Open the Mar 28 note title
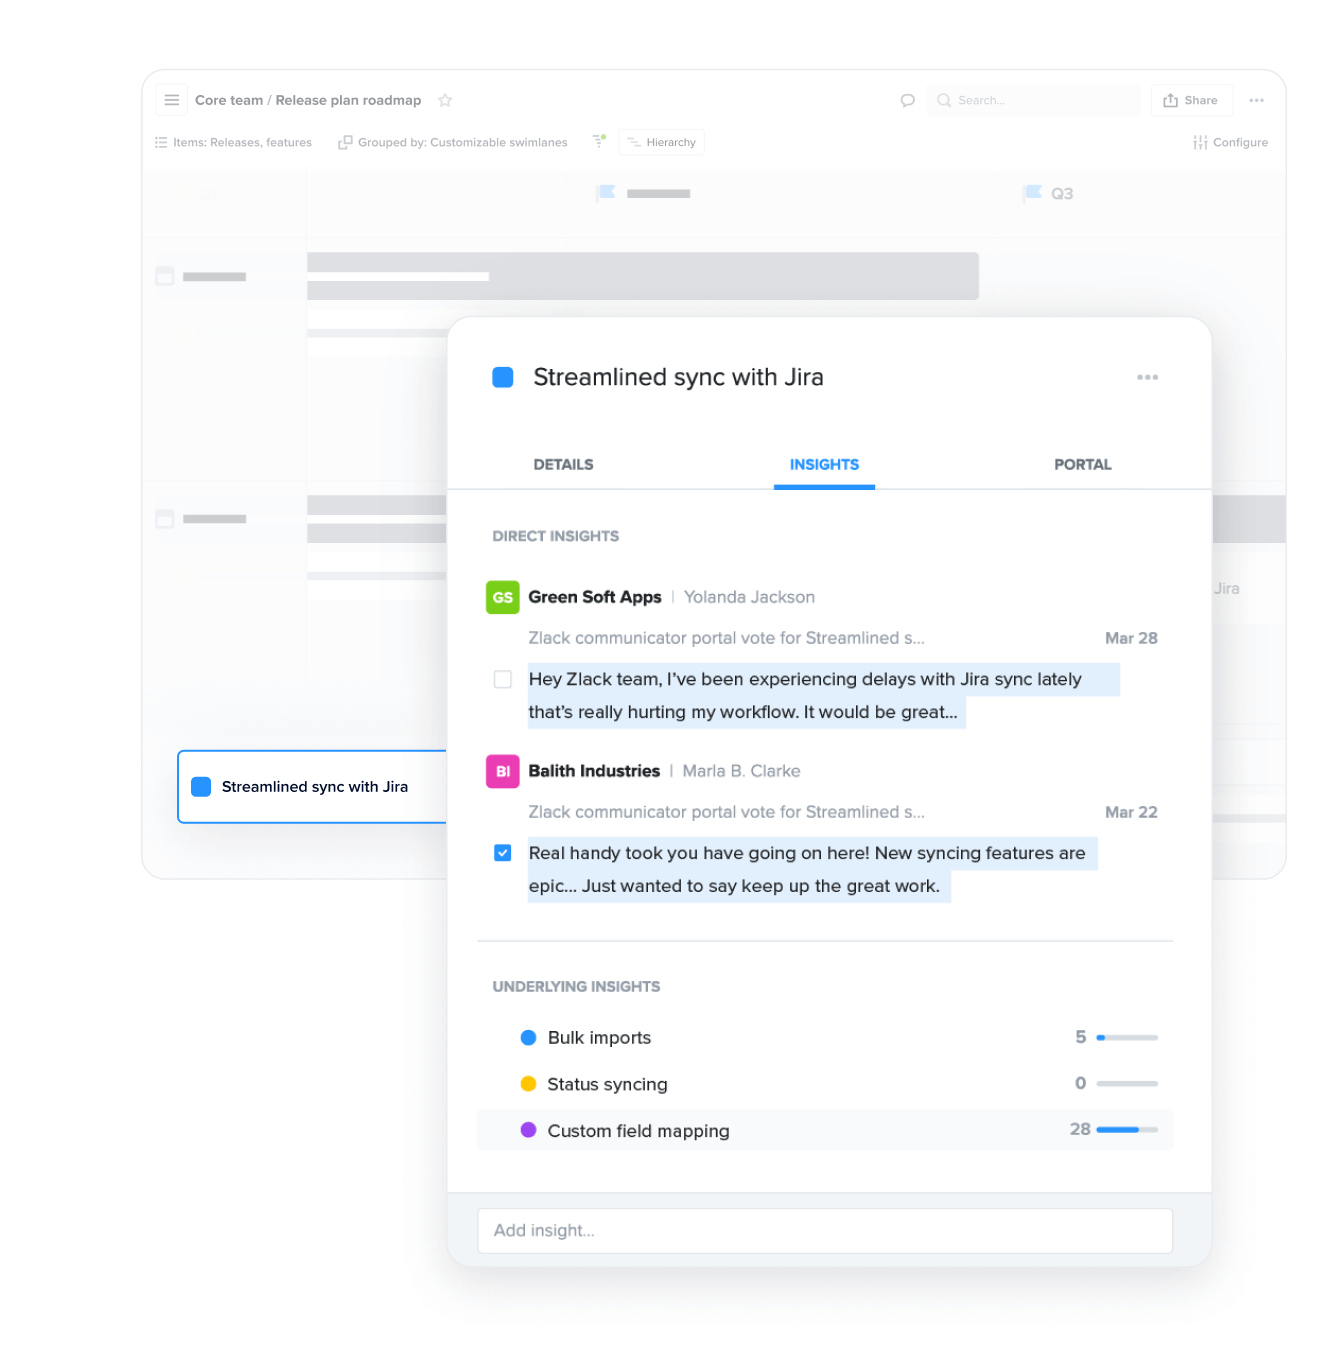Viewport: 1336px width, 1355px height. point(726,638)
